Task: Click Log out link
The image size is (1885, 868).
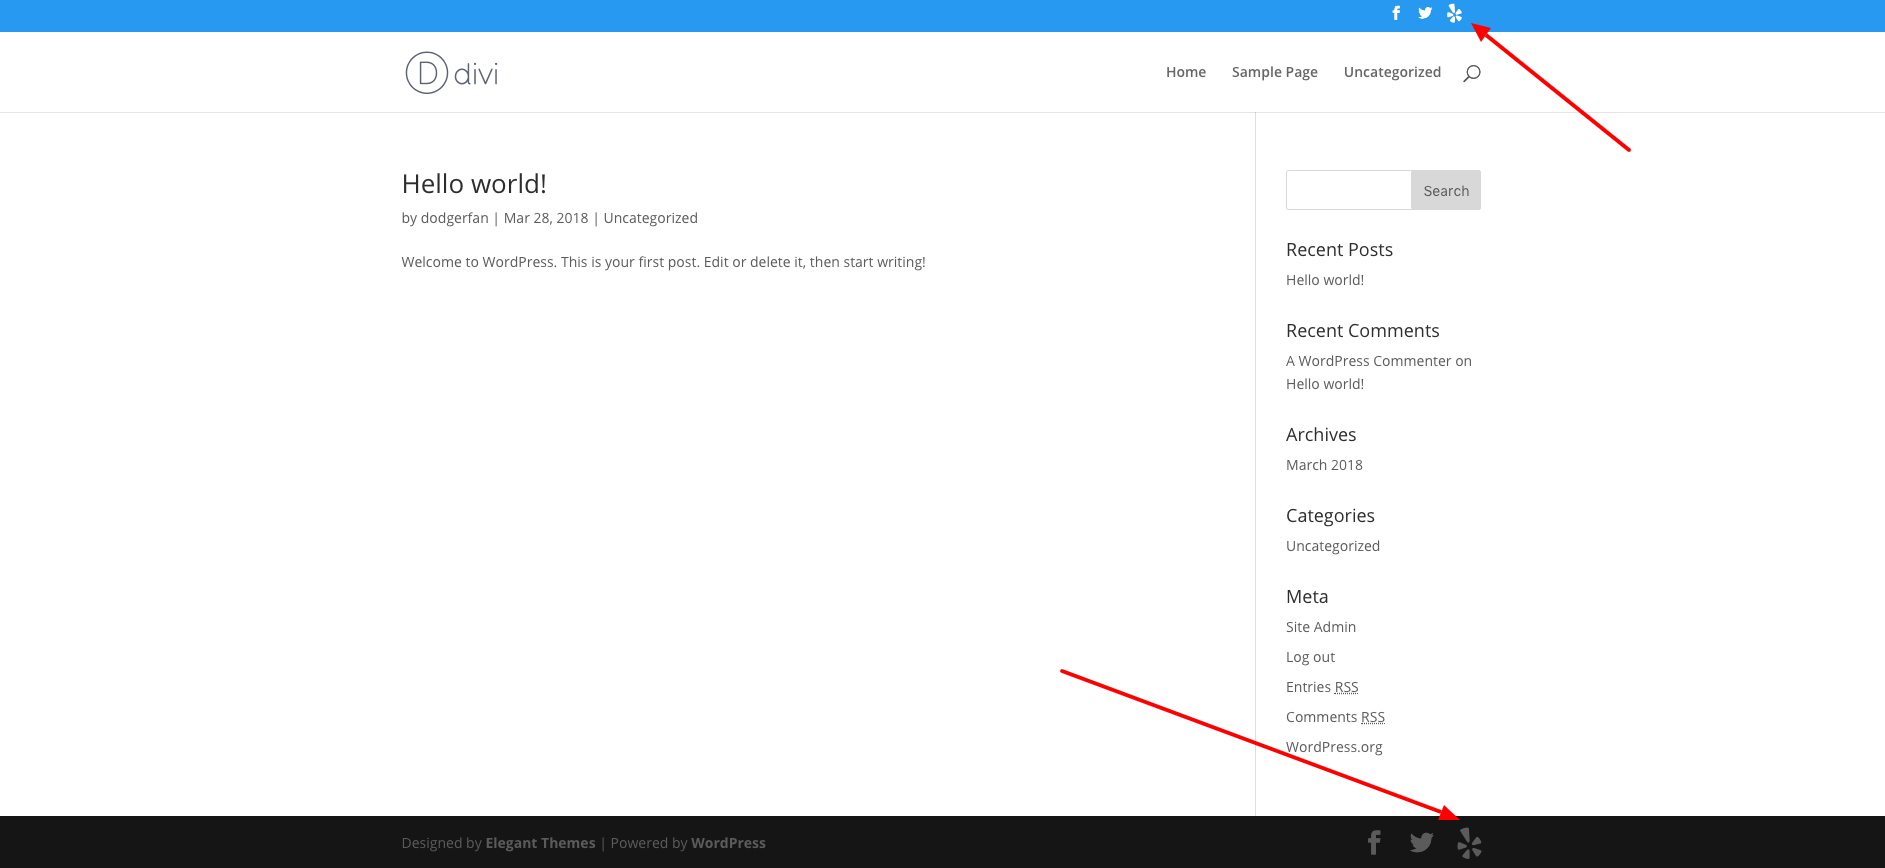Action: 1311,657
